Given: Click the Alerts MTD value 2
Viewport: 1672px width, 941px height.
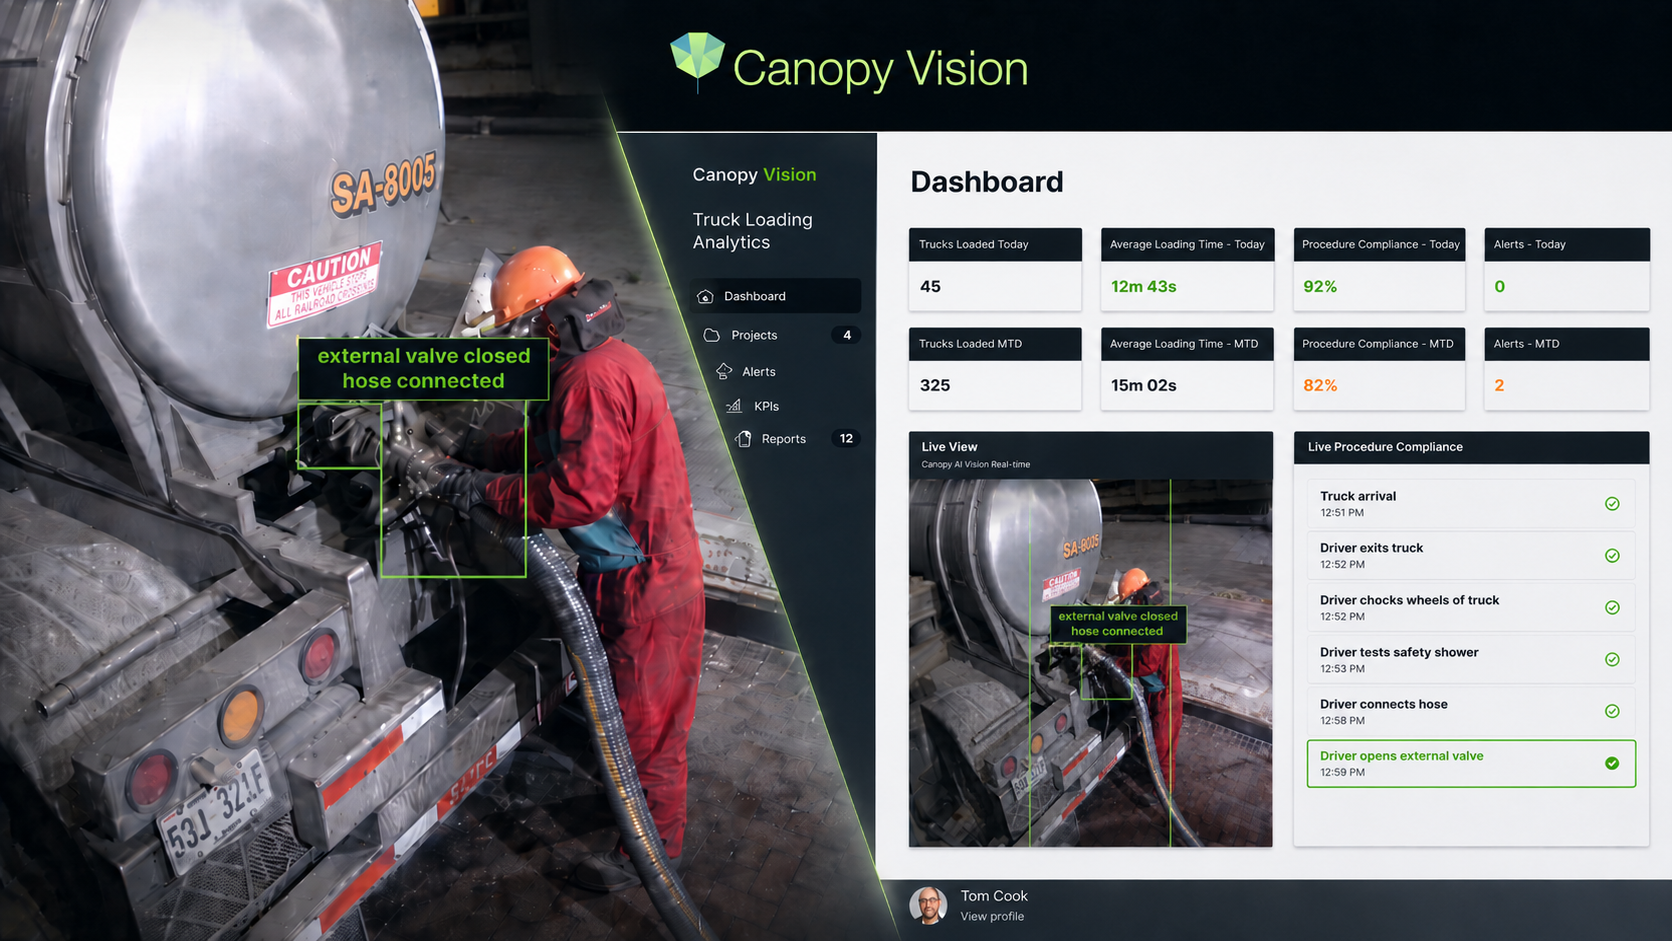Looking at the screenshot, I should click(x=1499, y=386).
